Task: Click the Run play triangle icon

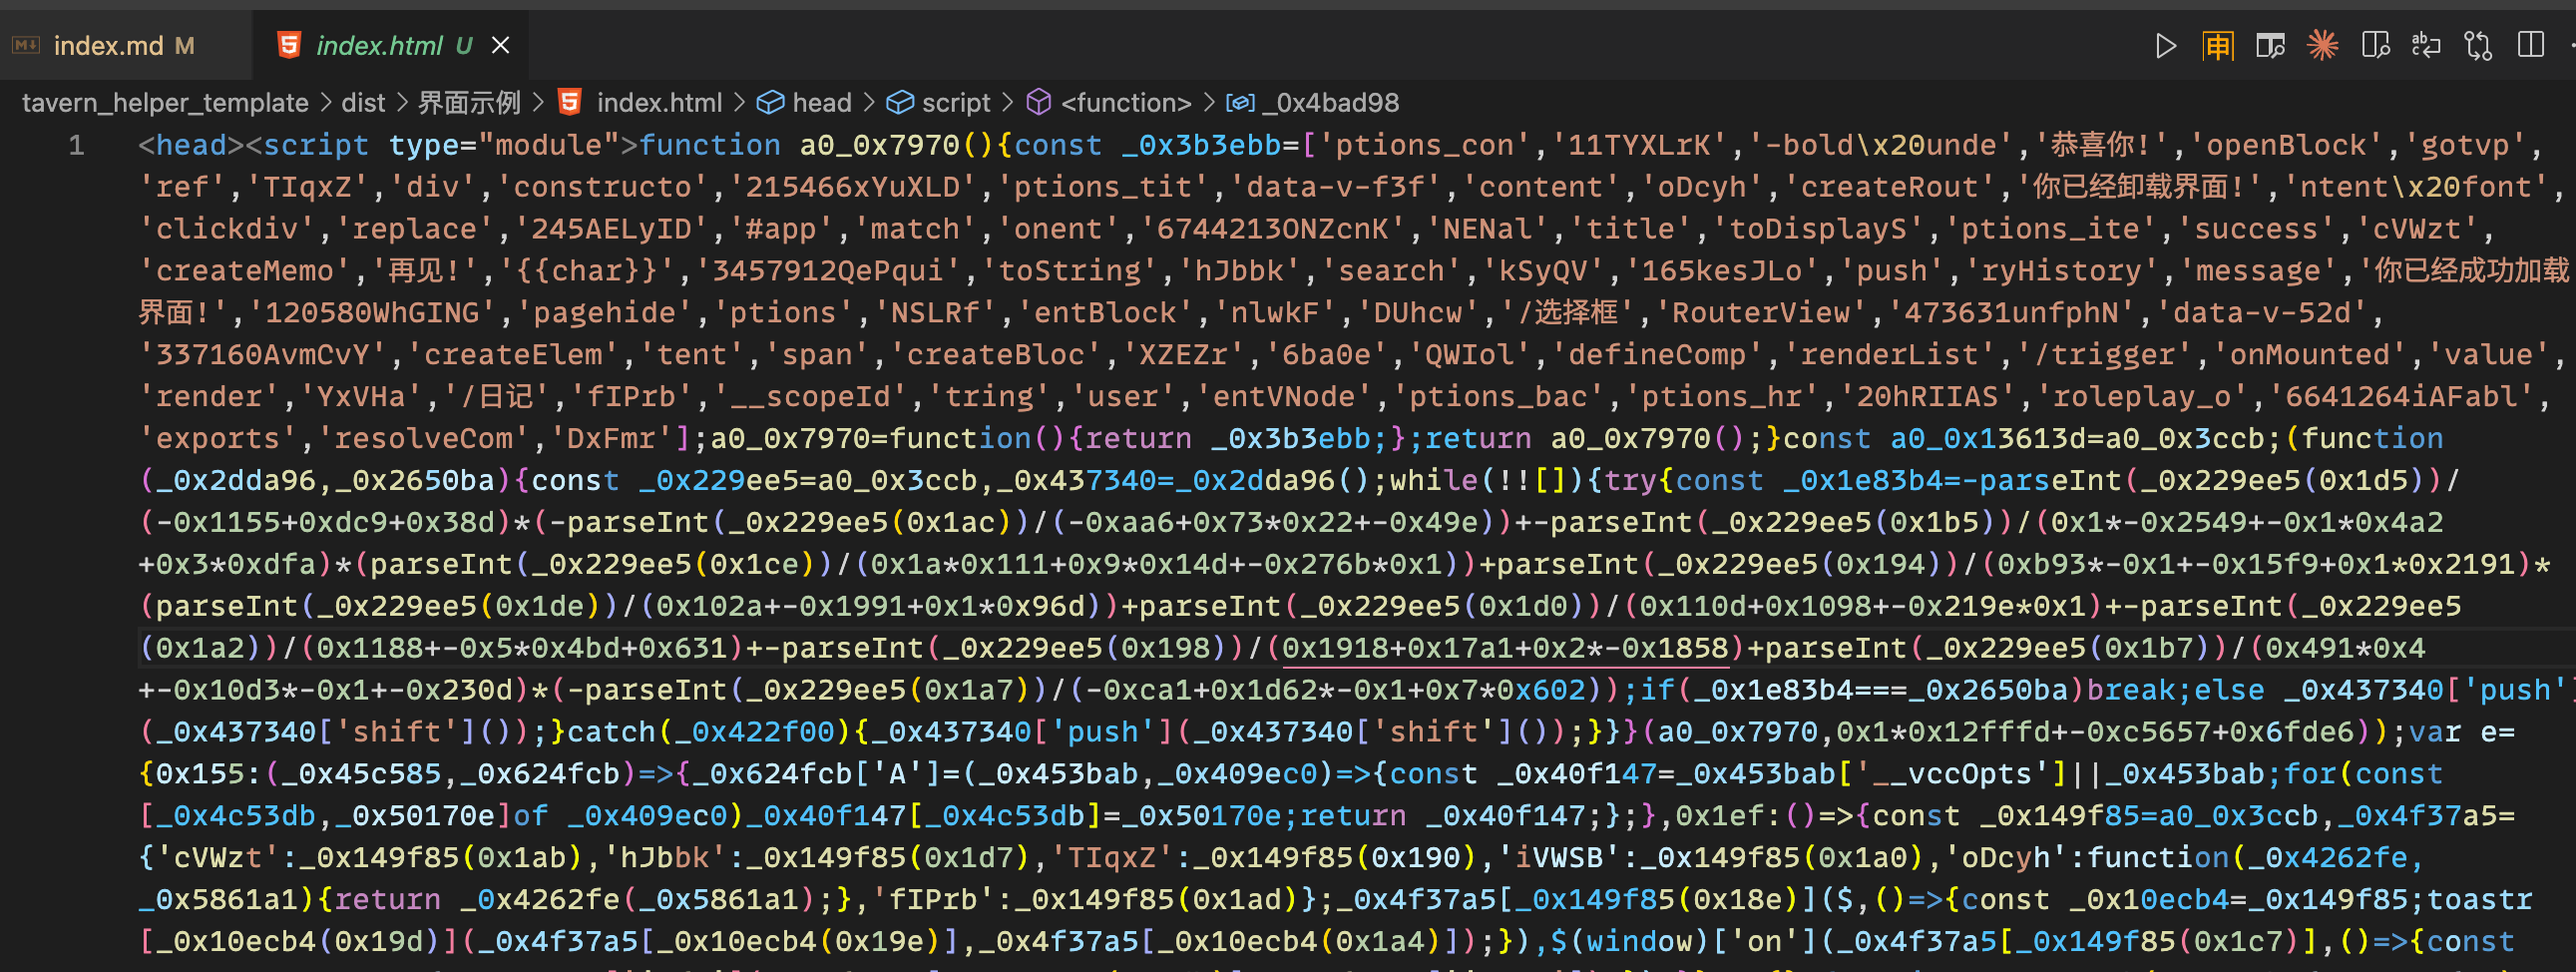Action: 2165,46
